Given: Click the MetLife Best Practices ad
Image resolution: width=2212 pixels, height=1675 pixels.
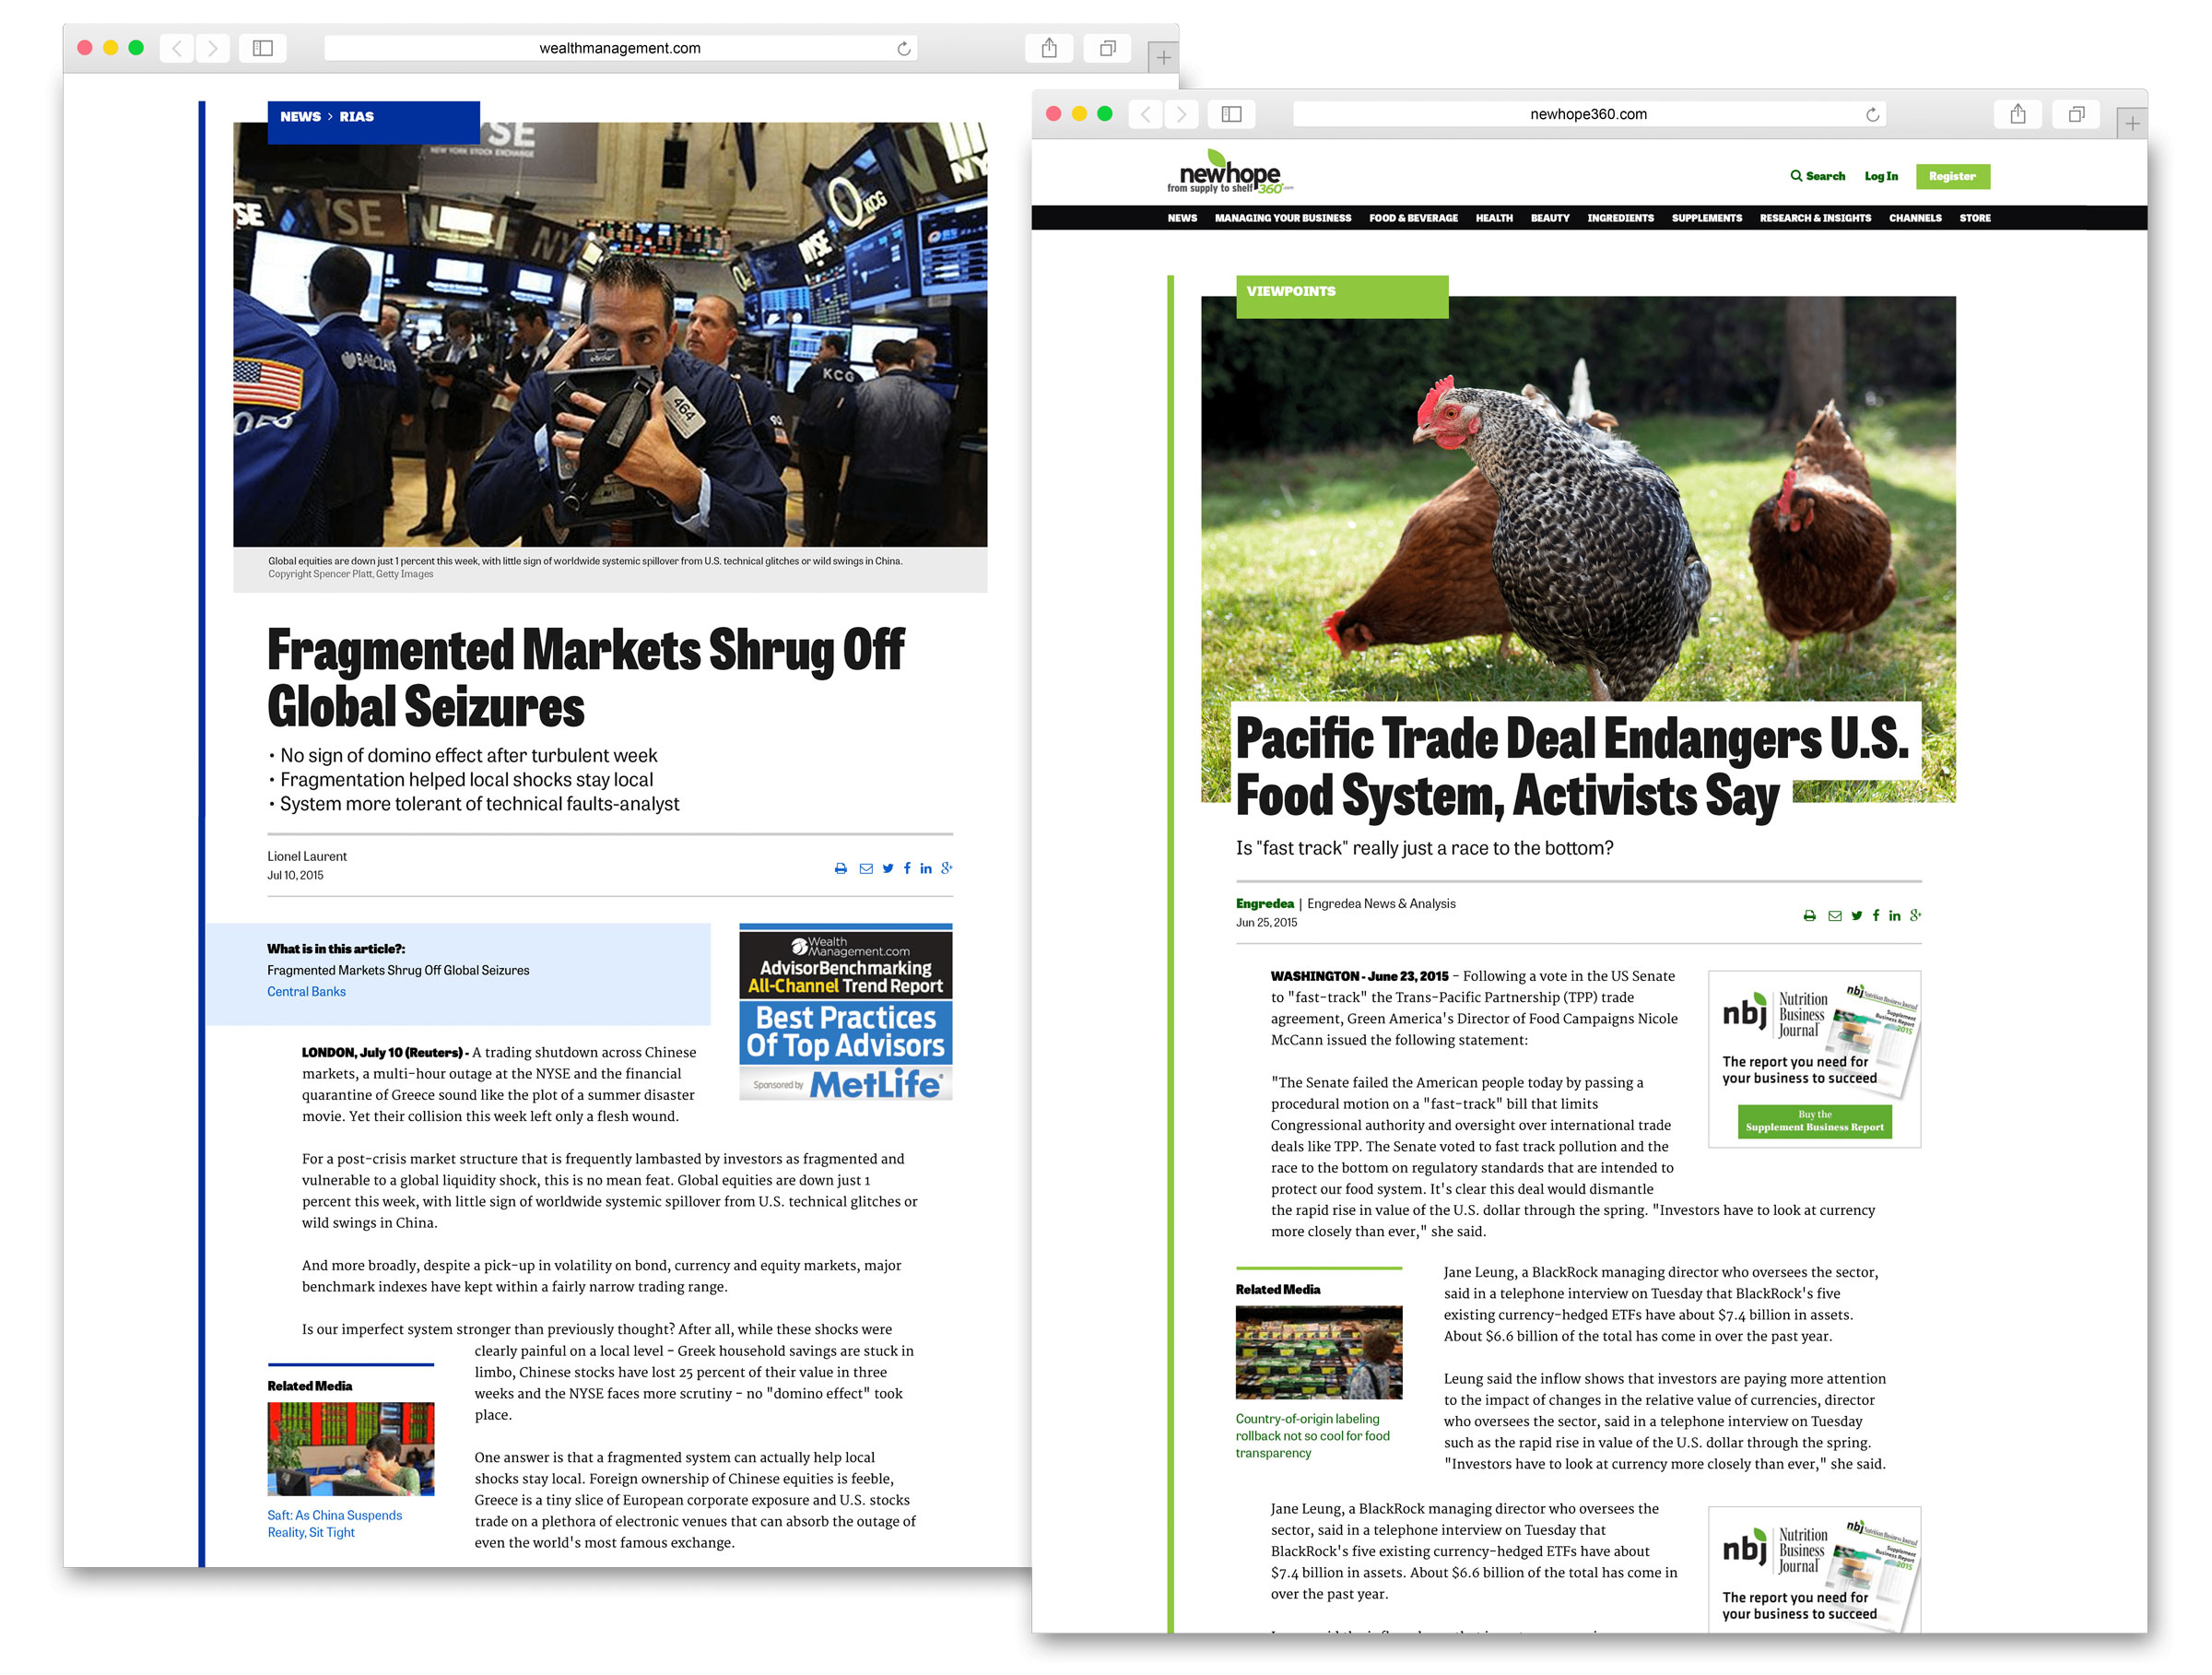Looking at the screenshot, I should (x=845, y=1012).
